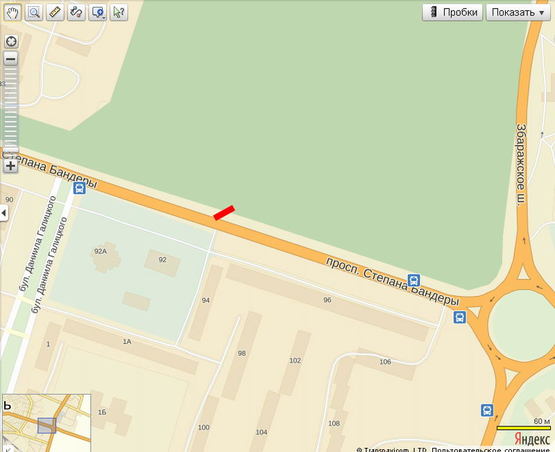Click bus stop icon beside просп. Степана Бандеры label
The width and height of the screenshot is (555, 452).
[x=414, y=280]
